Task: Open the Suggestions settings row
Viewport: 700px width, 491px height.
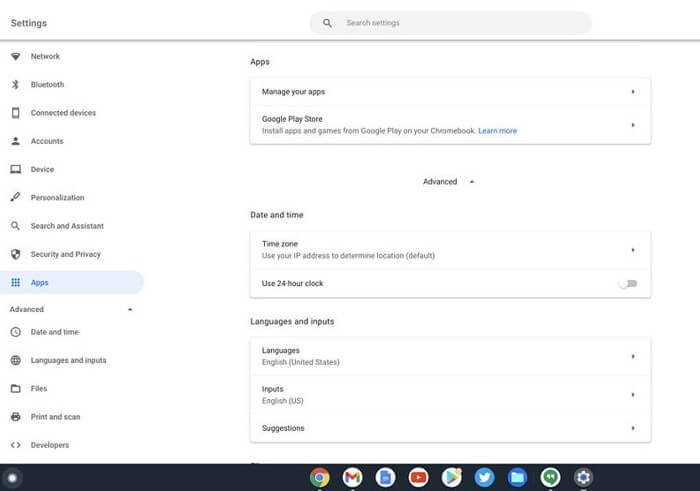Action: pos(450,428)
